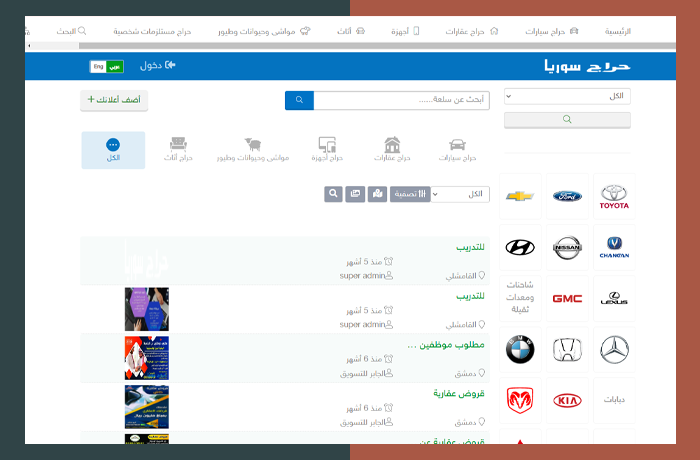Open the Toyota brand listings
Screen dimensions: 700x460
[x=614, y=197]
